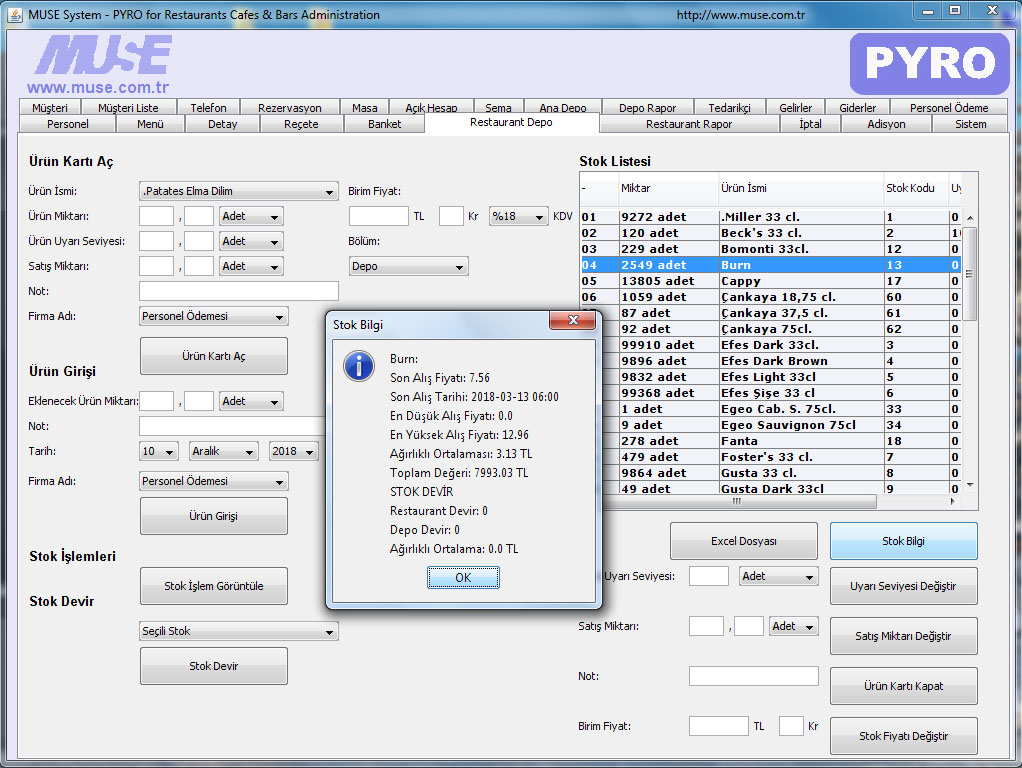Open the Tarih day dropdown
The width and height of the screenshot is (1022, 768).
click(159, 451)
